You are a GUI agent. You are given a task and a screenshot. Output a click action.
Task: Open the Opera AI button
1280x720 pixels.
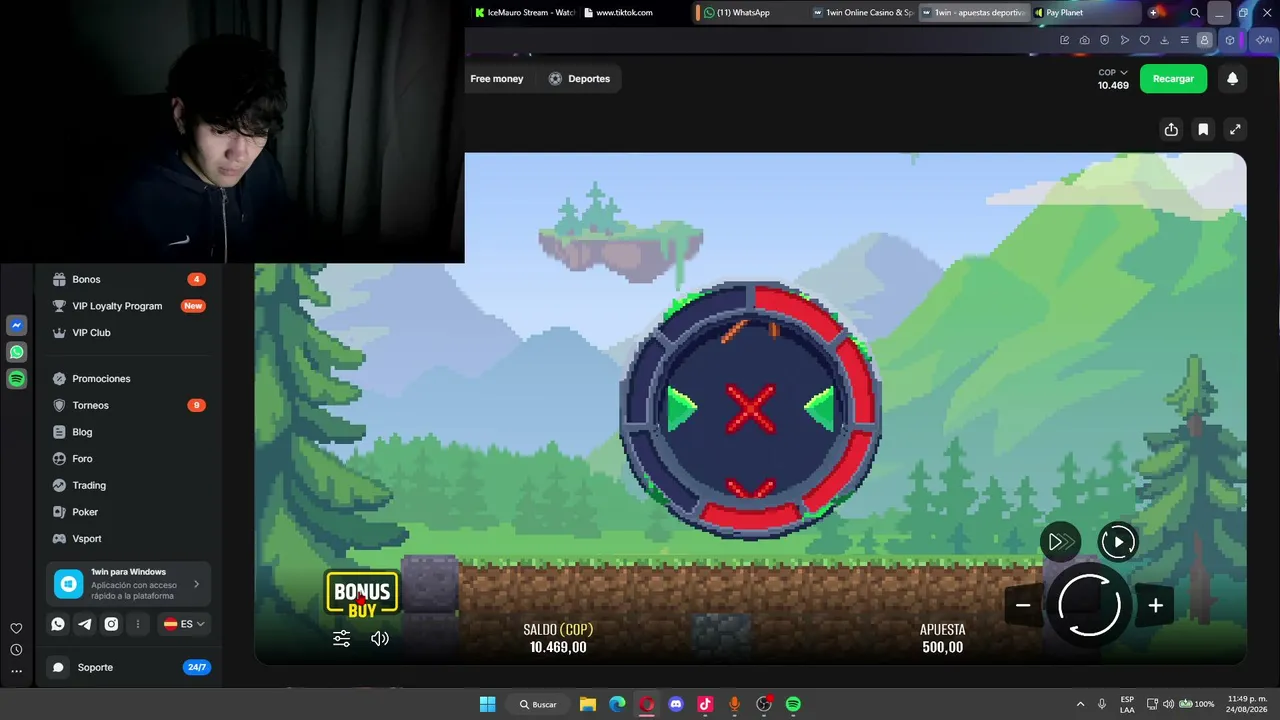1263,40
